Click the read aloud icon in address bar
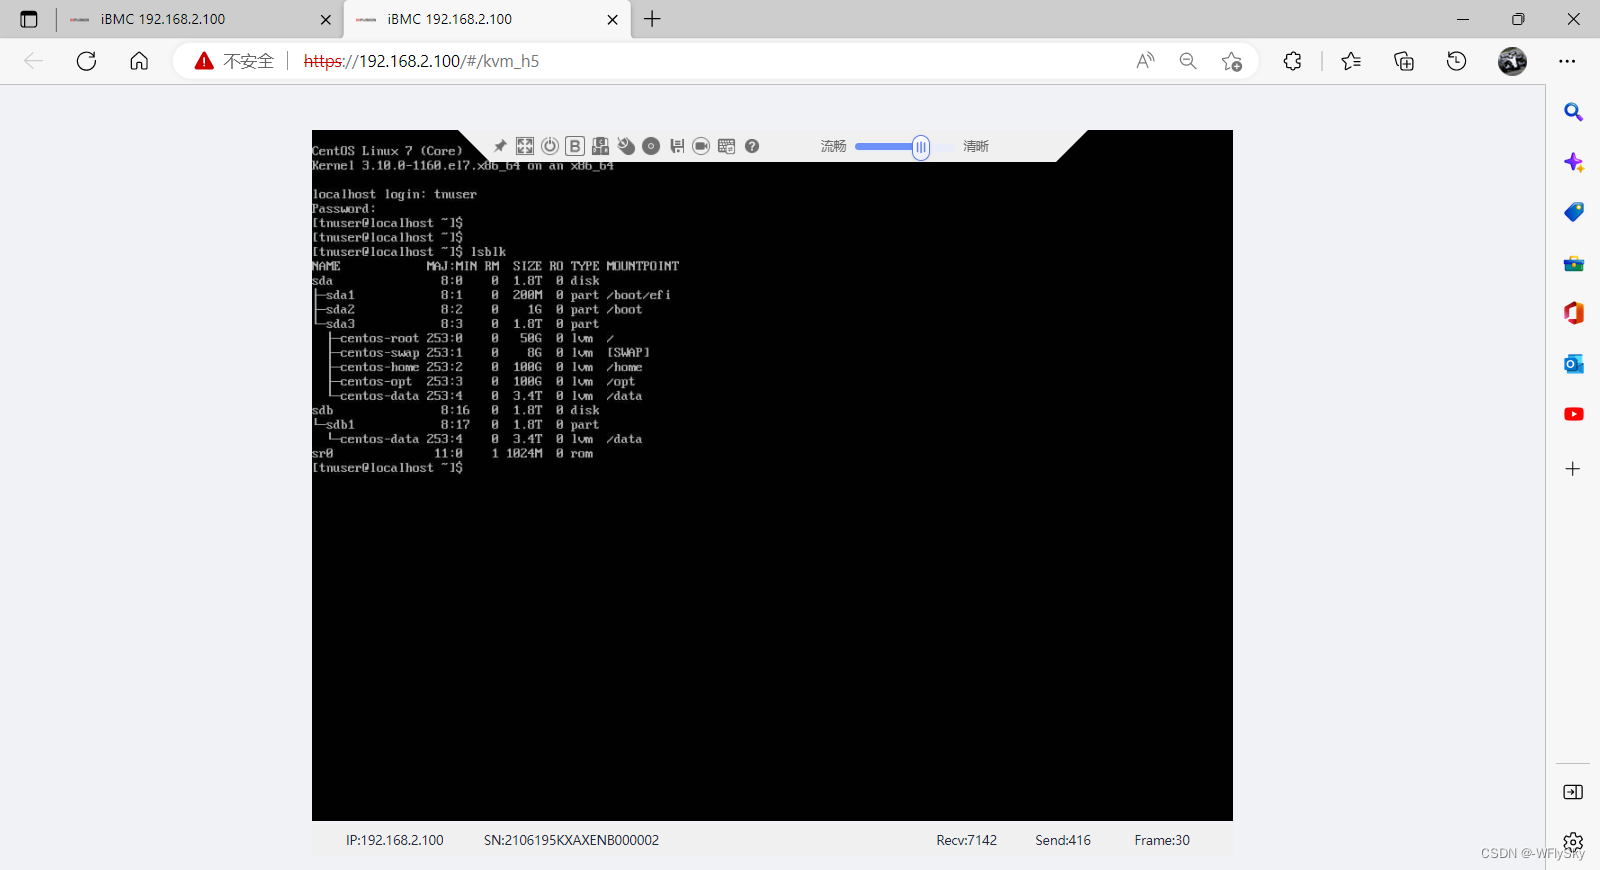 (x=1146, y=61)
